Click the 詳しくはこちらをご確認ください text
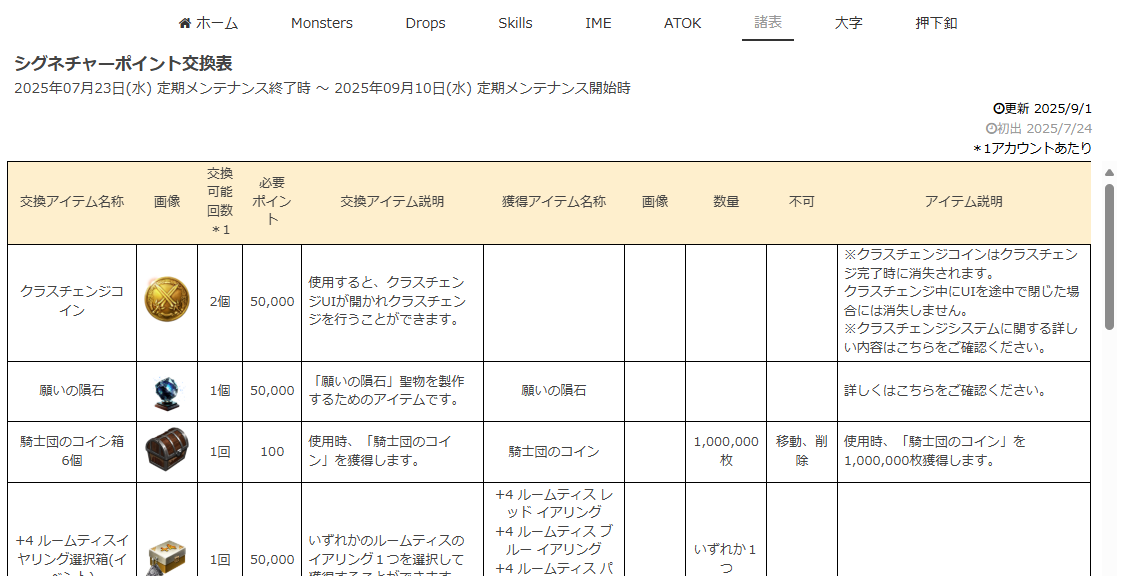The image size is (1125, 576). (945, 391)
